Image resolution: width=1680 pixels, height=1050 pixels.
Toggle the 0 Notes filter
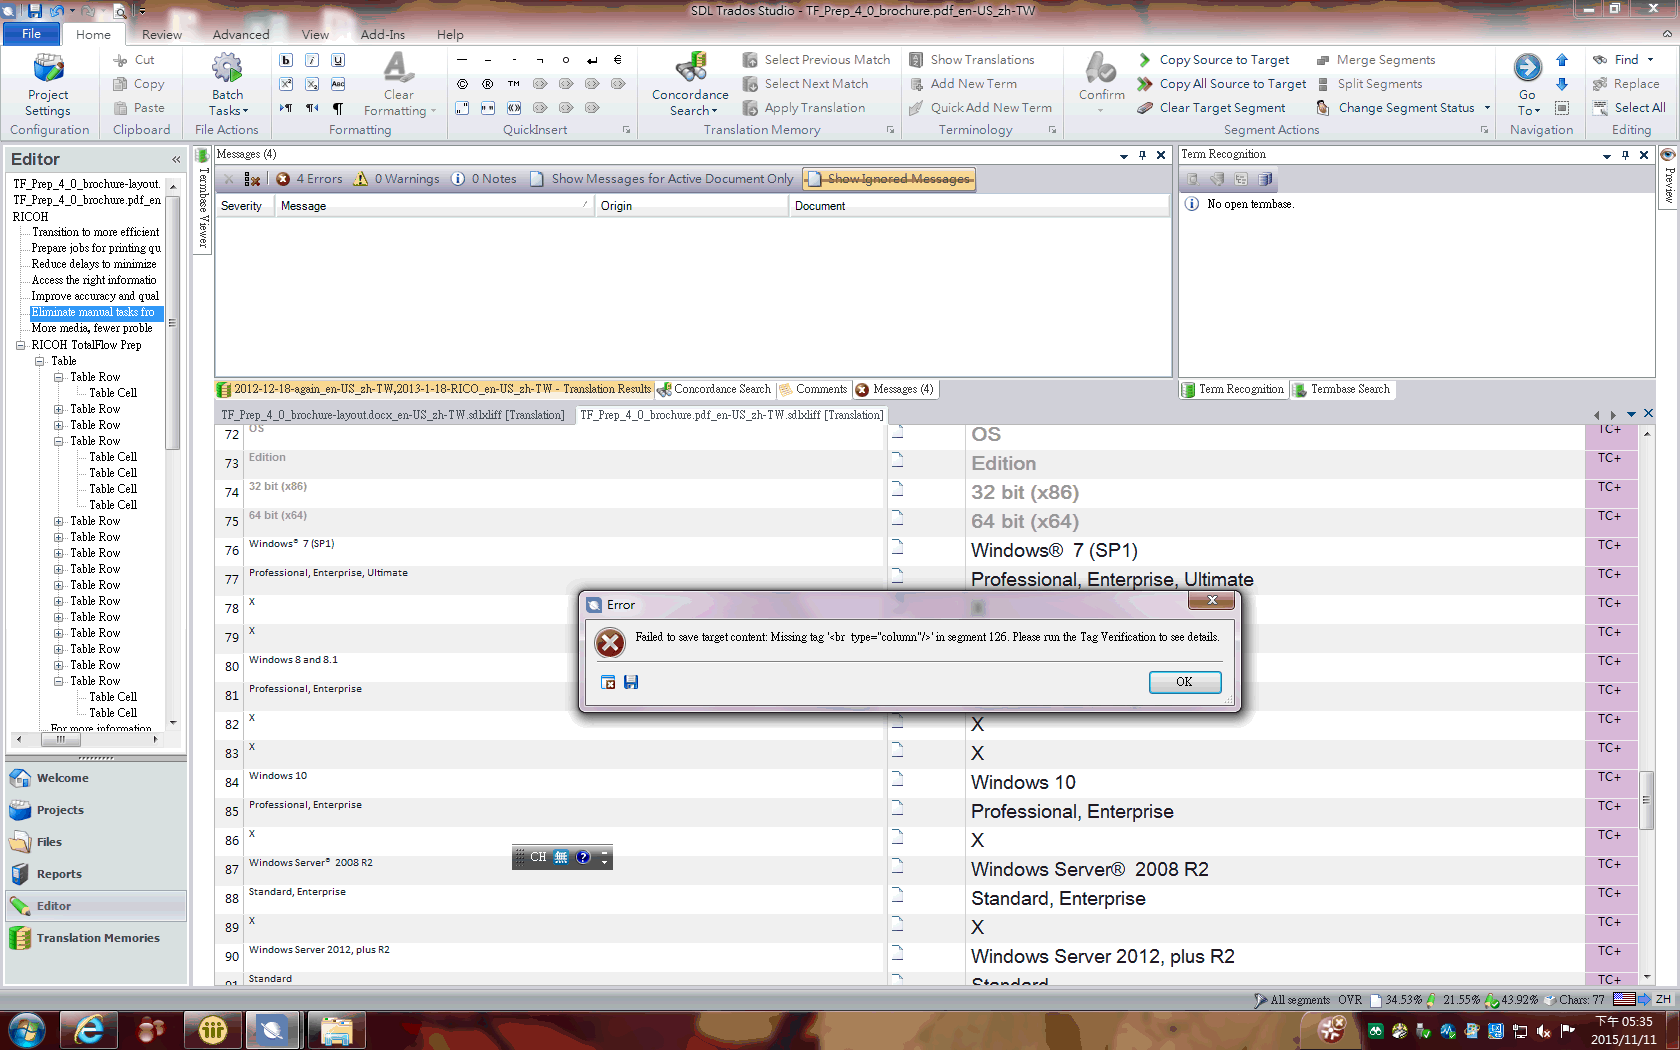[x=484, y=179]
